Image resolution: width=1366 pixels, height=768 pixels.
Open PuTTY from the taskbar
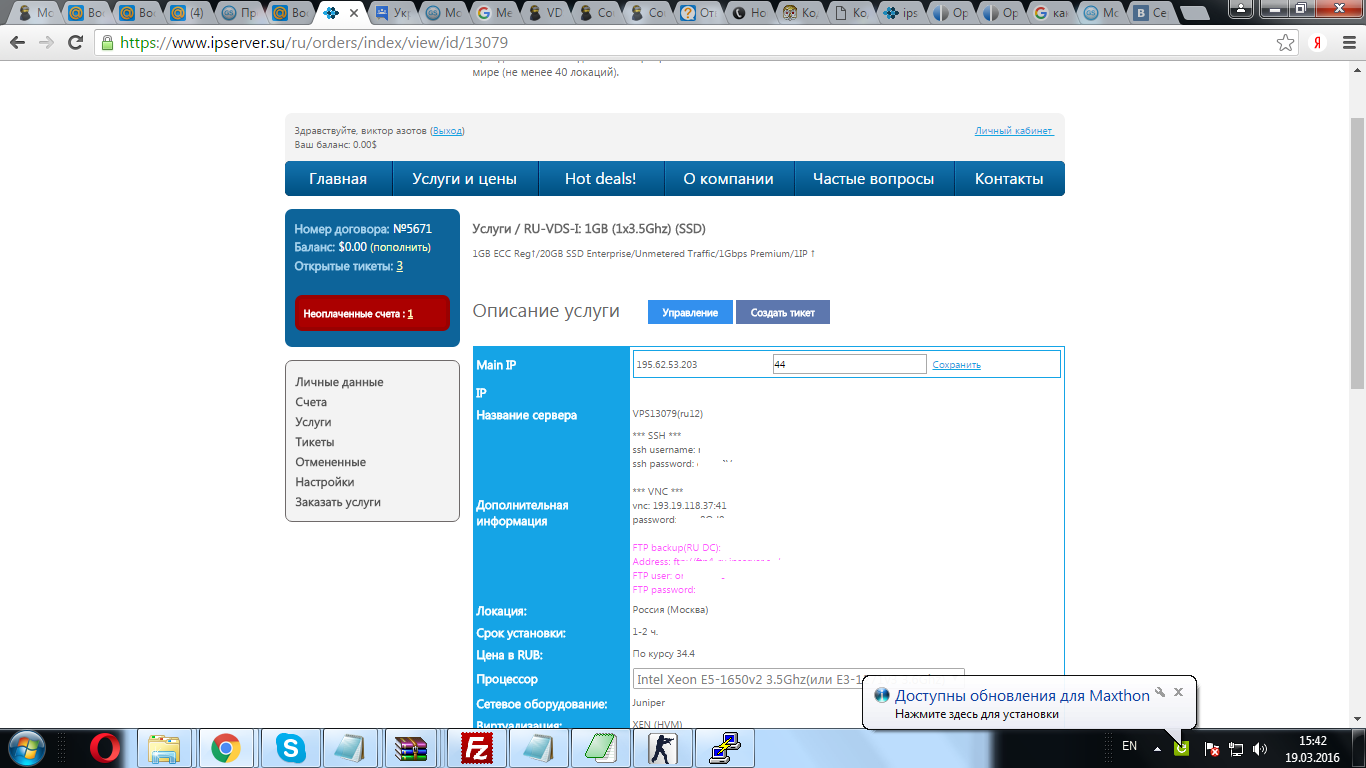(723, 748)
